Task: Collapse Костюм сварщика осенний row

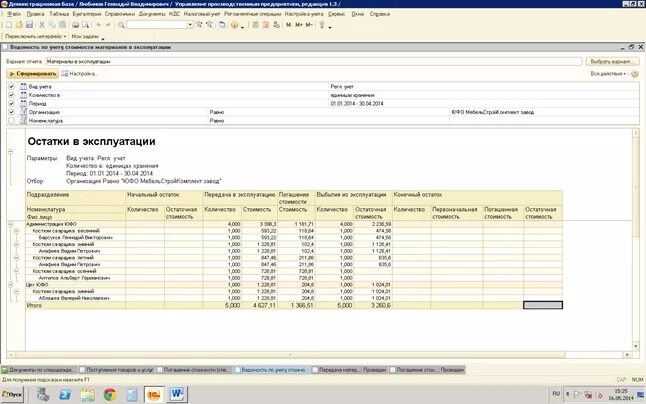Action: (x=16, y=271)
